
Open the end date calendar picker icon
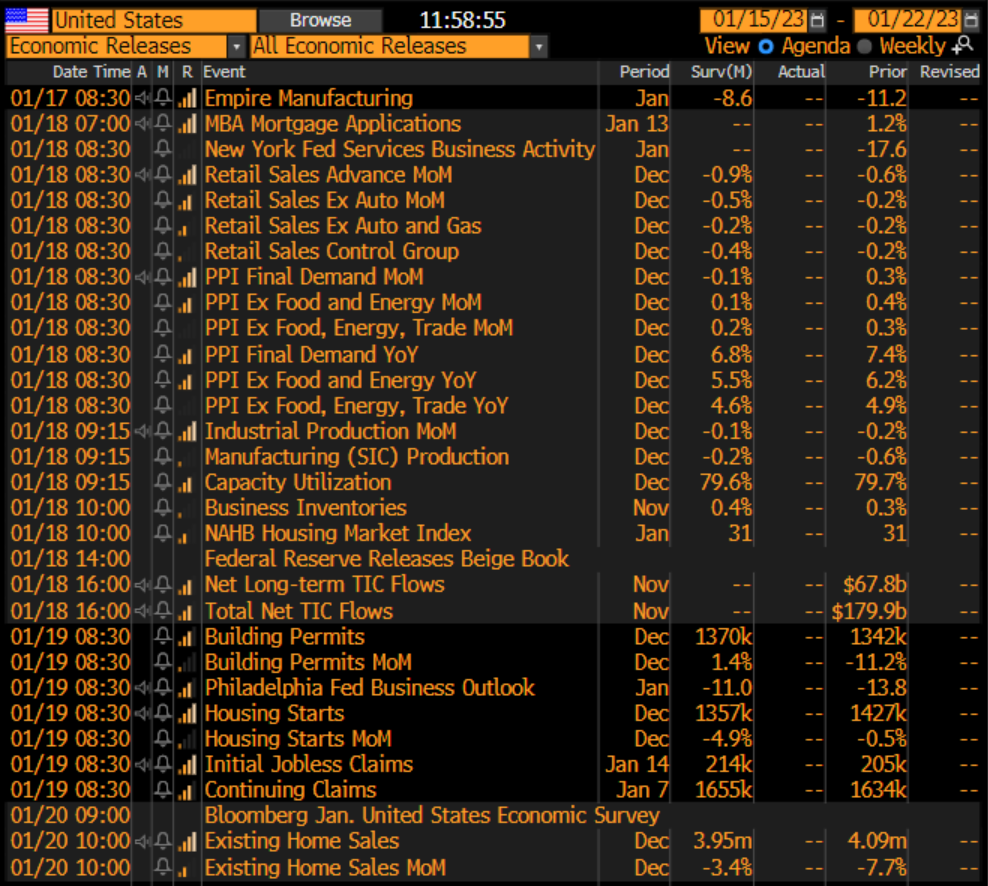pyautogui.click(x=972, y=20)
